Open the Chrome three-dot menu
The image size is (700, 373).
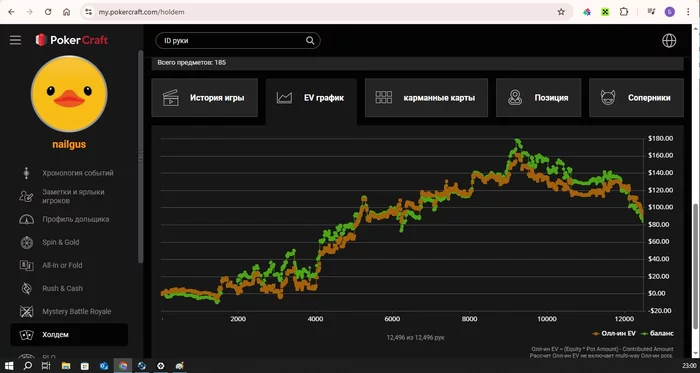pos(688,12)
